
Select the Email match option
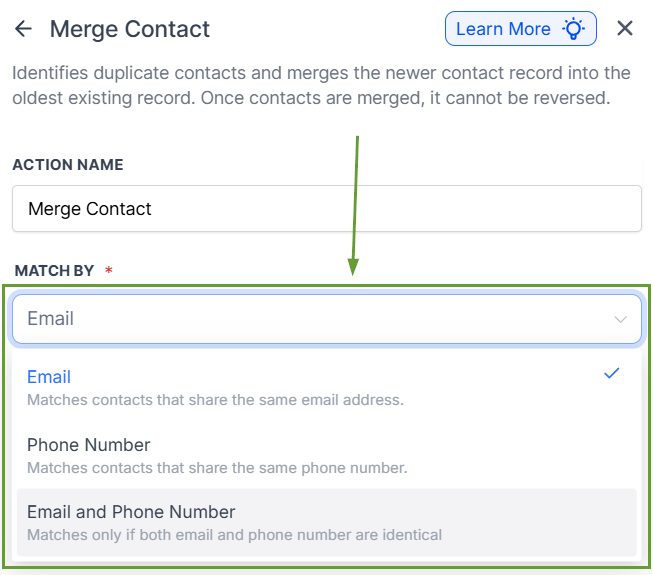coord(49,377)
